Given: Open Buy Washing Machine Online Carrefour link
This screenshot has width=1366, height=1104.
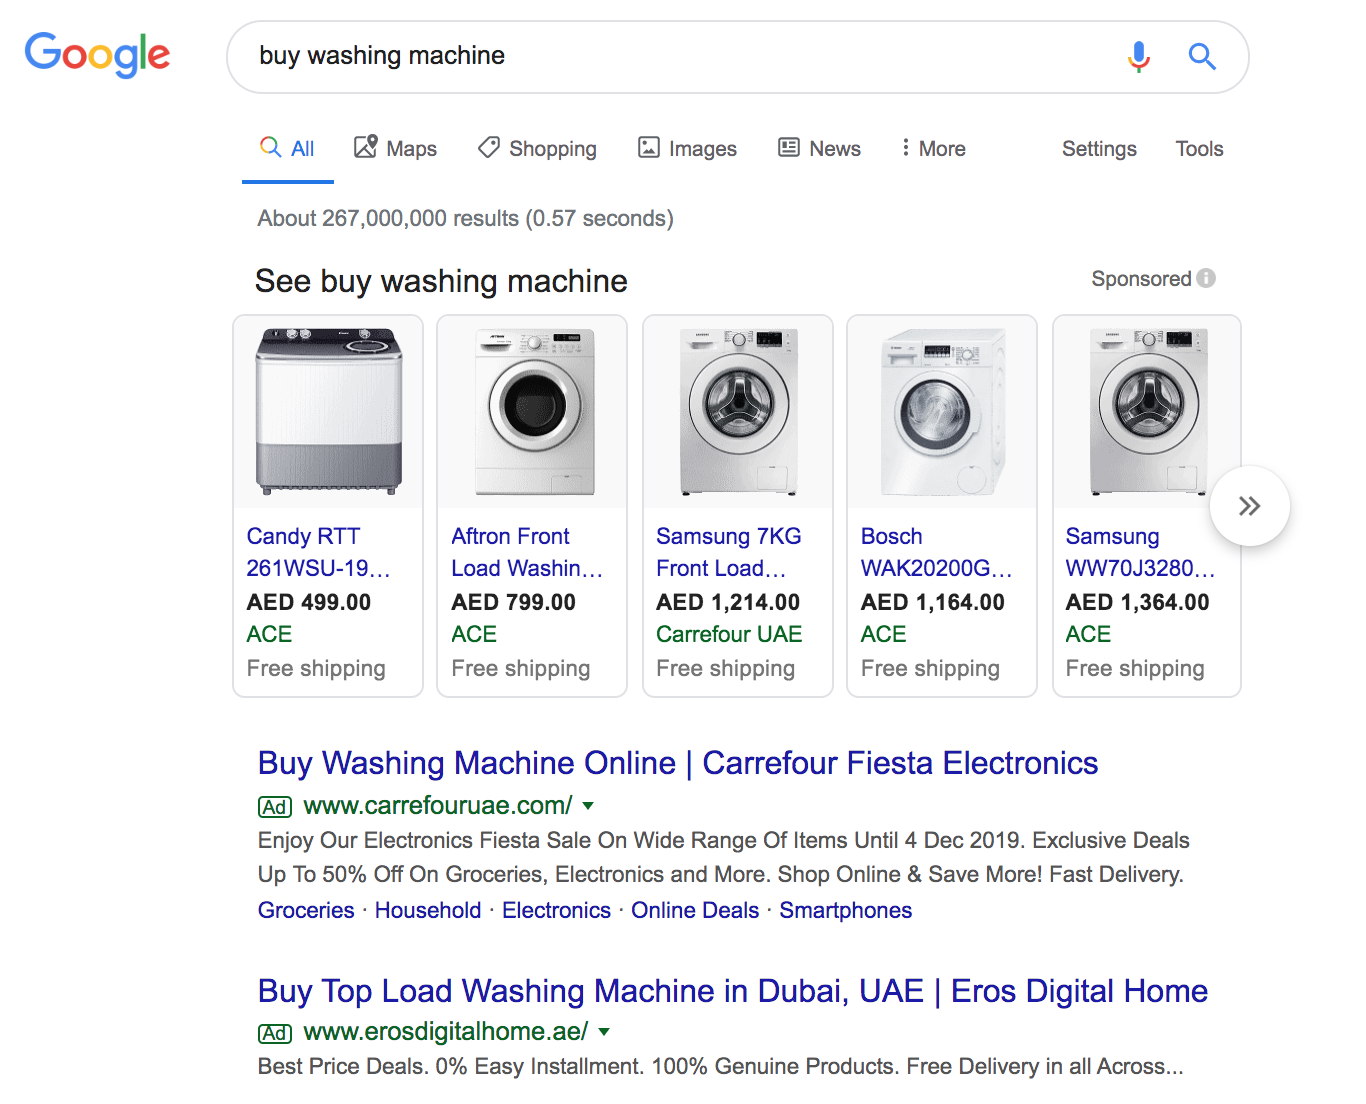Looking at the screenshot, I should [x=678, y=763].
